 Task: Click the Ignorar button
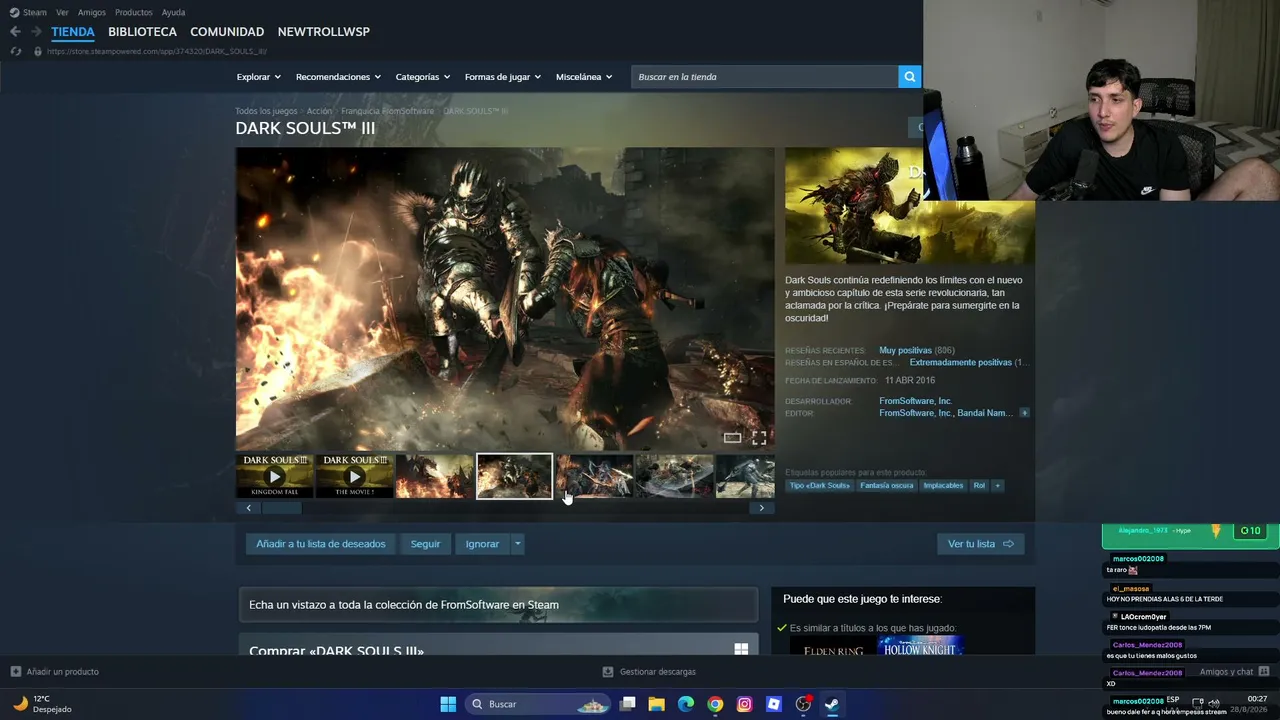pyautogui.click(x=482, y=544)
